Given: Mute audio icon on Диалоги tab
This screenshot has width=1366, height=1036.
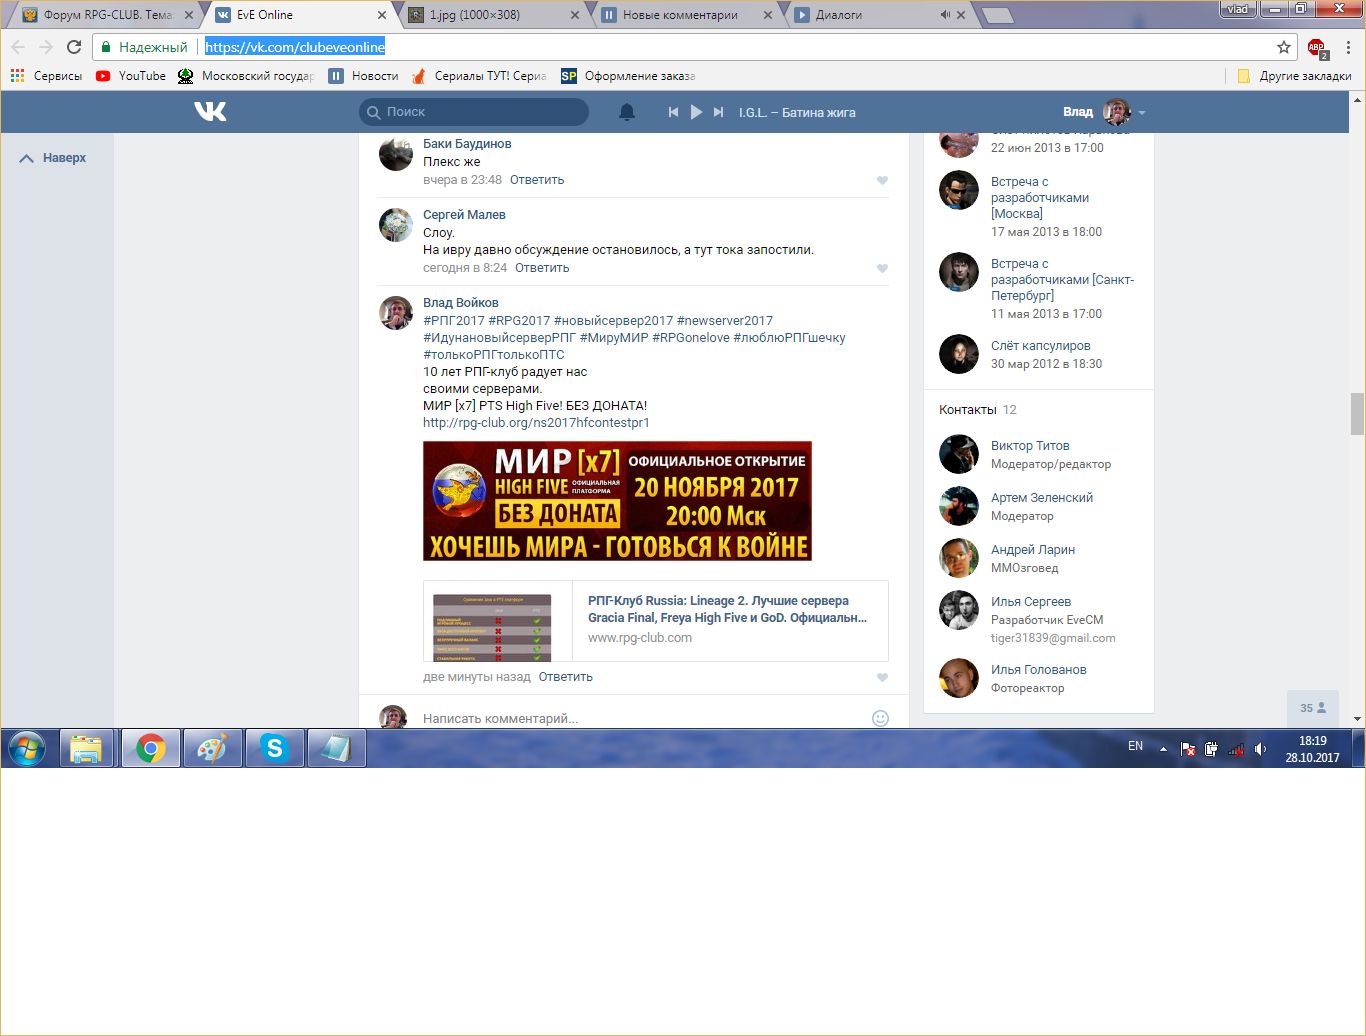Looking at the screenshot, I should [945, 15].
